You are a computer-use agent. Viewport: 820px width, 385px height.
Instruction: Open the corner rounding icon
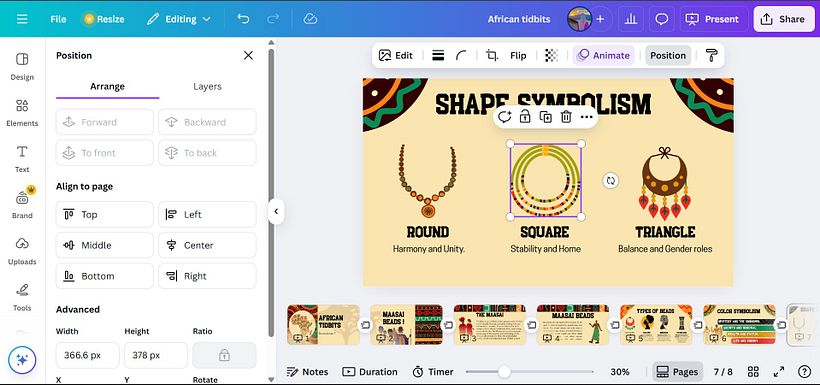pyautogui.click(x=461, y=55)
